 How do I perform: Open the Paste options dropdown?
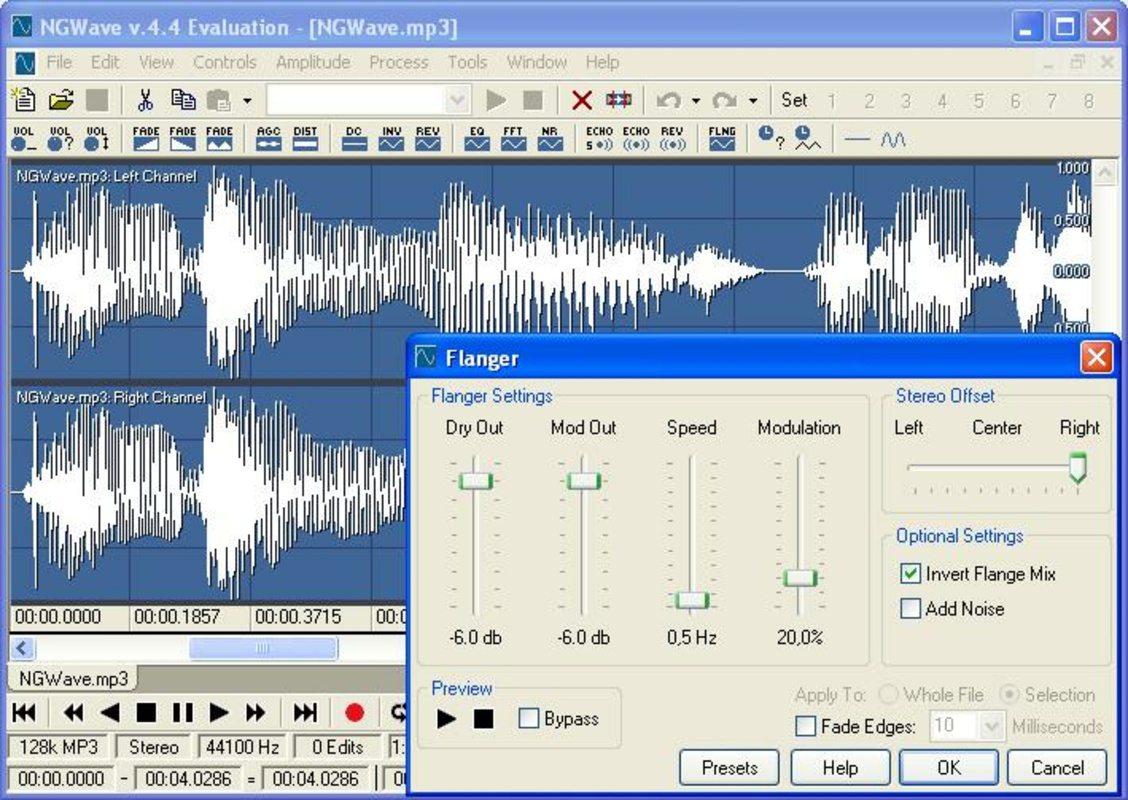[248, 99]
